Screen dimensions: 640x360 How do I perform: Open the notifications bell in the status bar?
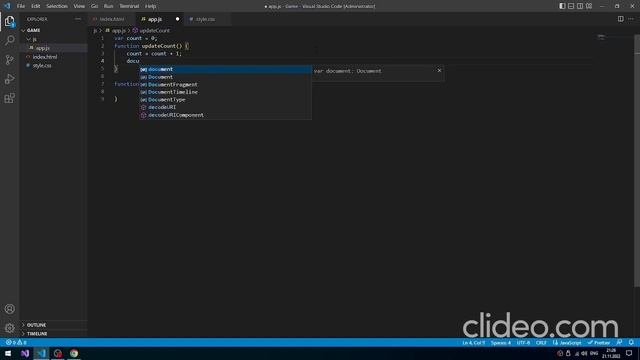point(631,342)
